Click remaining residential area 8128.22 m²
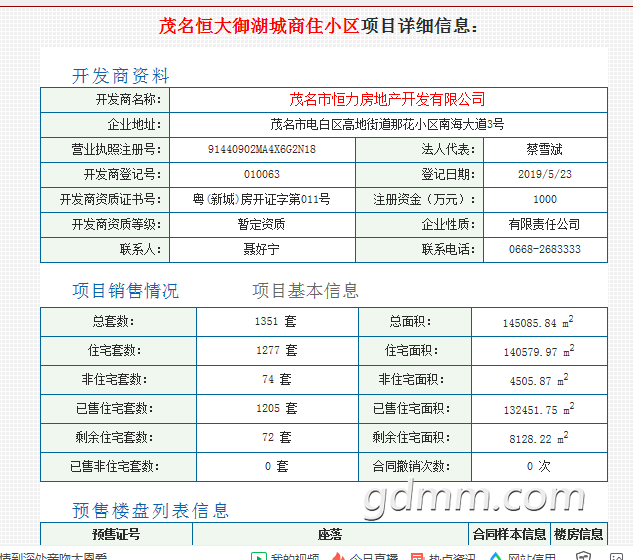This screenshot has width=633, height=560. click(539, 438)
